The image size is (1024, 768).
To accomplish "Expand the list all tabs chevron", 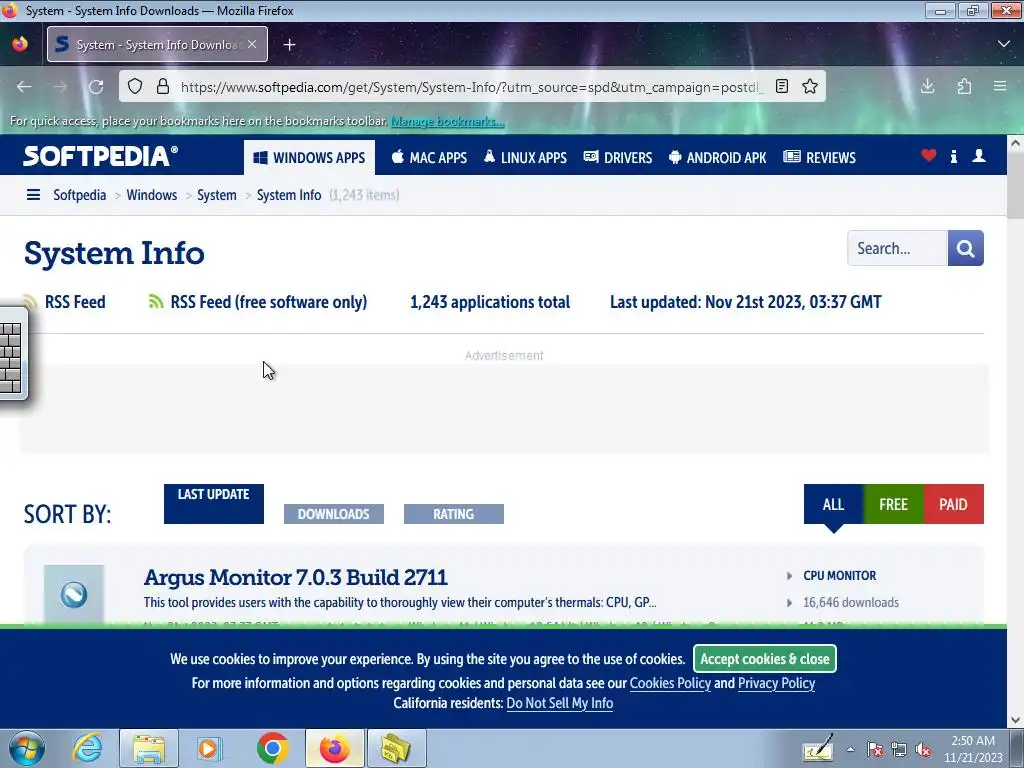I will 1004,44.
